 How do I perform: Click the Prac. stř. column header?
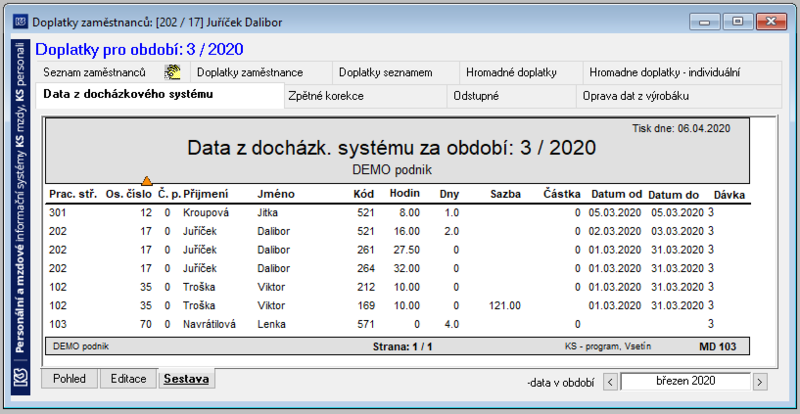tap(73, 194)
